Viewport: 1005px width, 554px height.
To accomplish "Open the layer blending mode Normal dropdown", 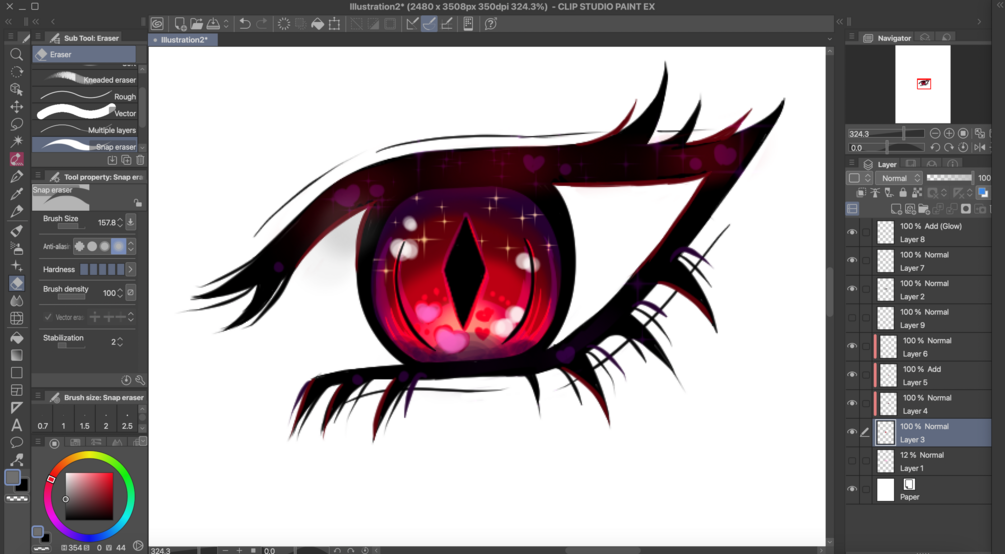I will coord(901,178).
